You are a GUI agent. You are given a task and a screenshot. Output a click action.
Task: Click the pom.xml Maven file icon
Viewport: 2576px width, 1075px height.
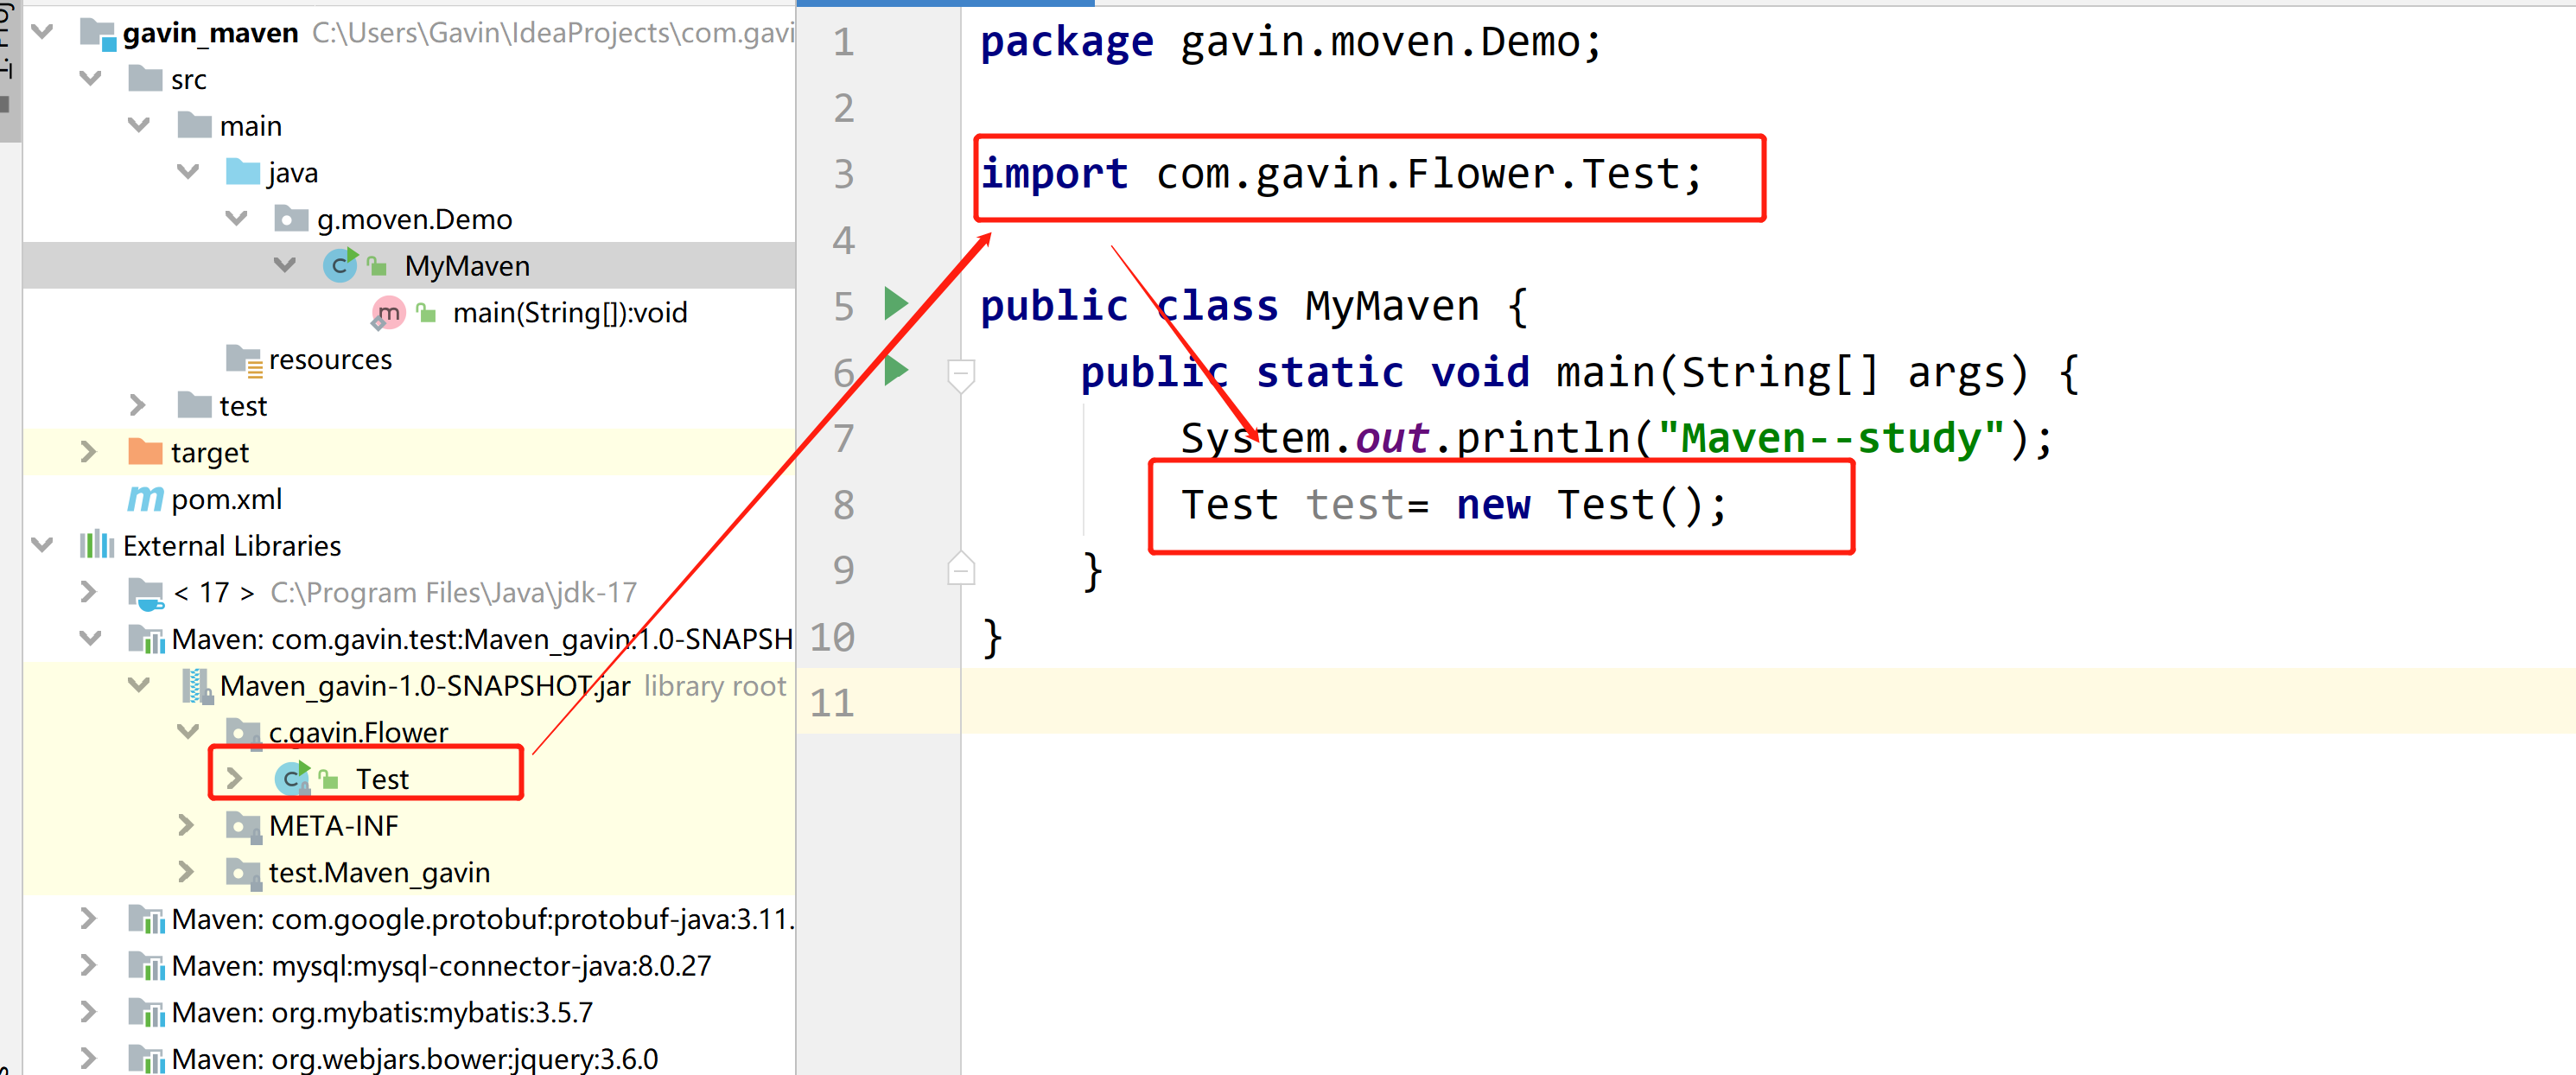[144, 499]
